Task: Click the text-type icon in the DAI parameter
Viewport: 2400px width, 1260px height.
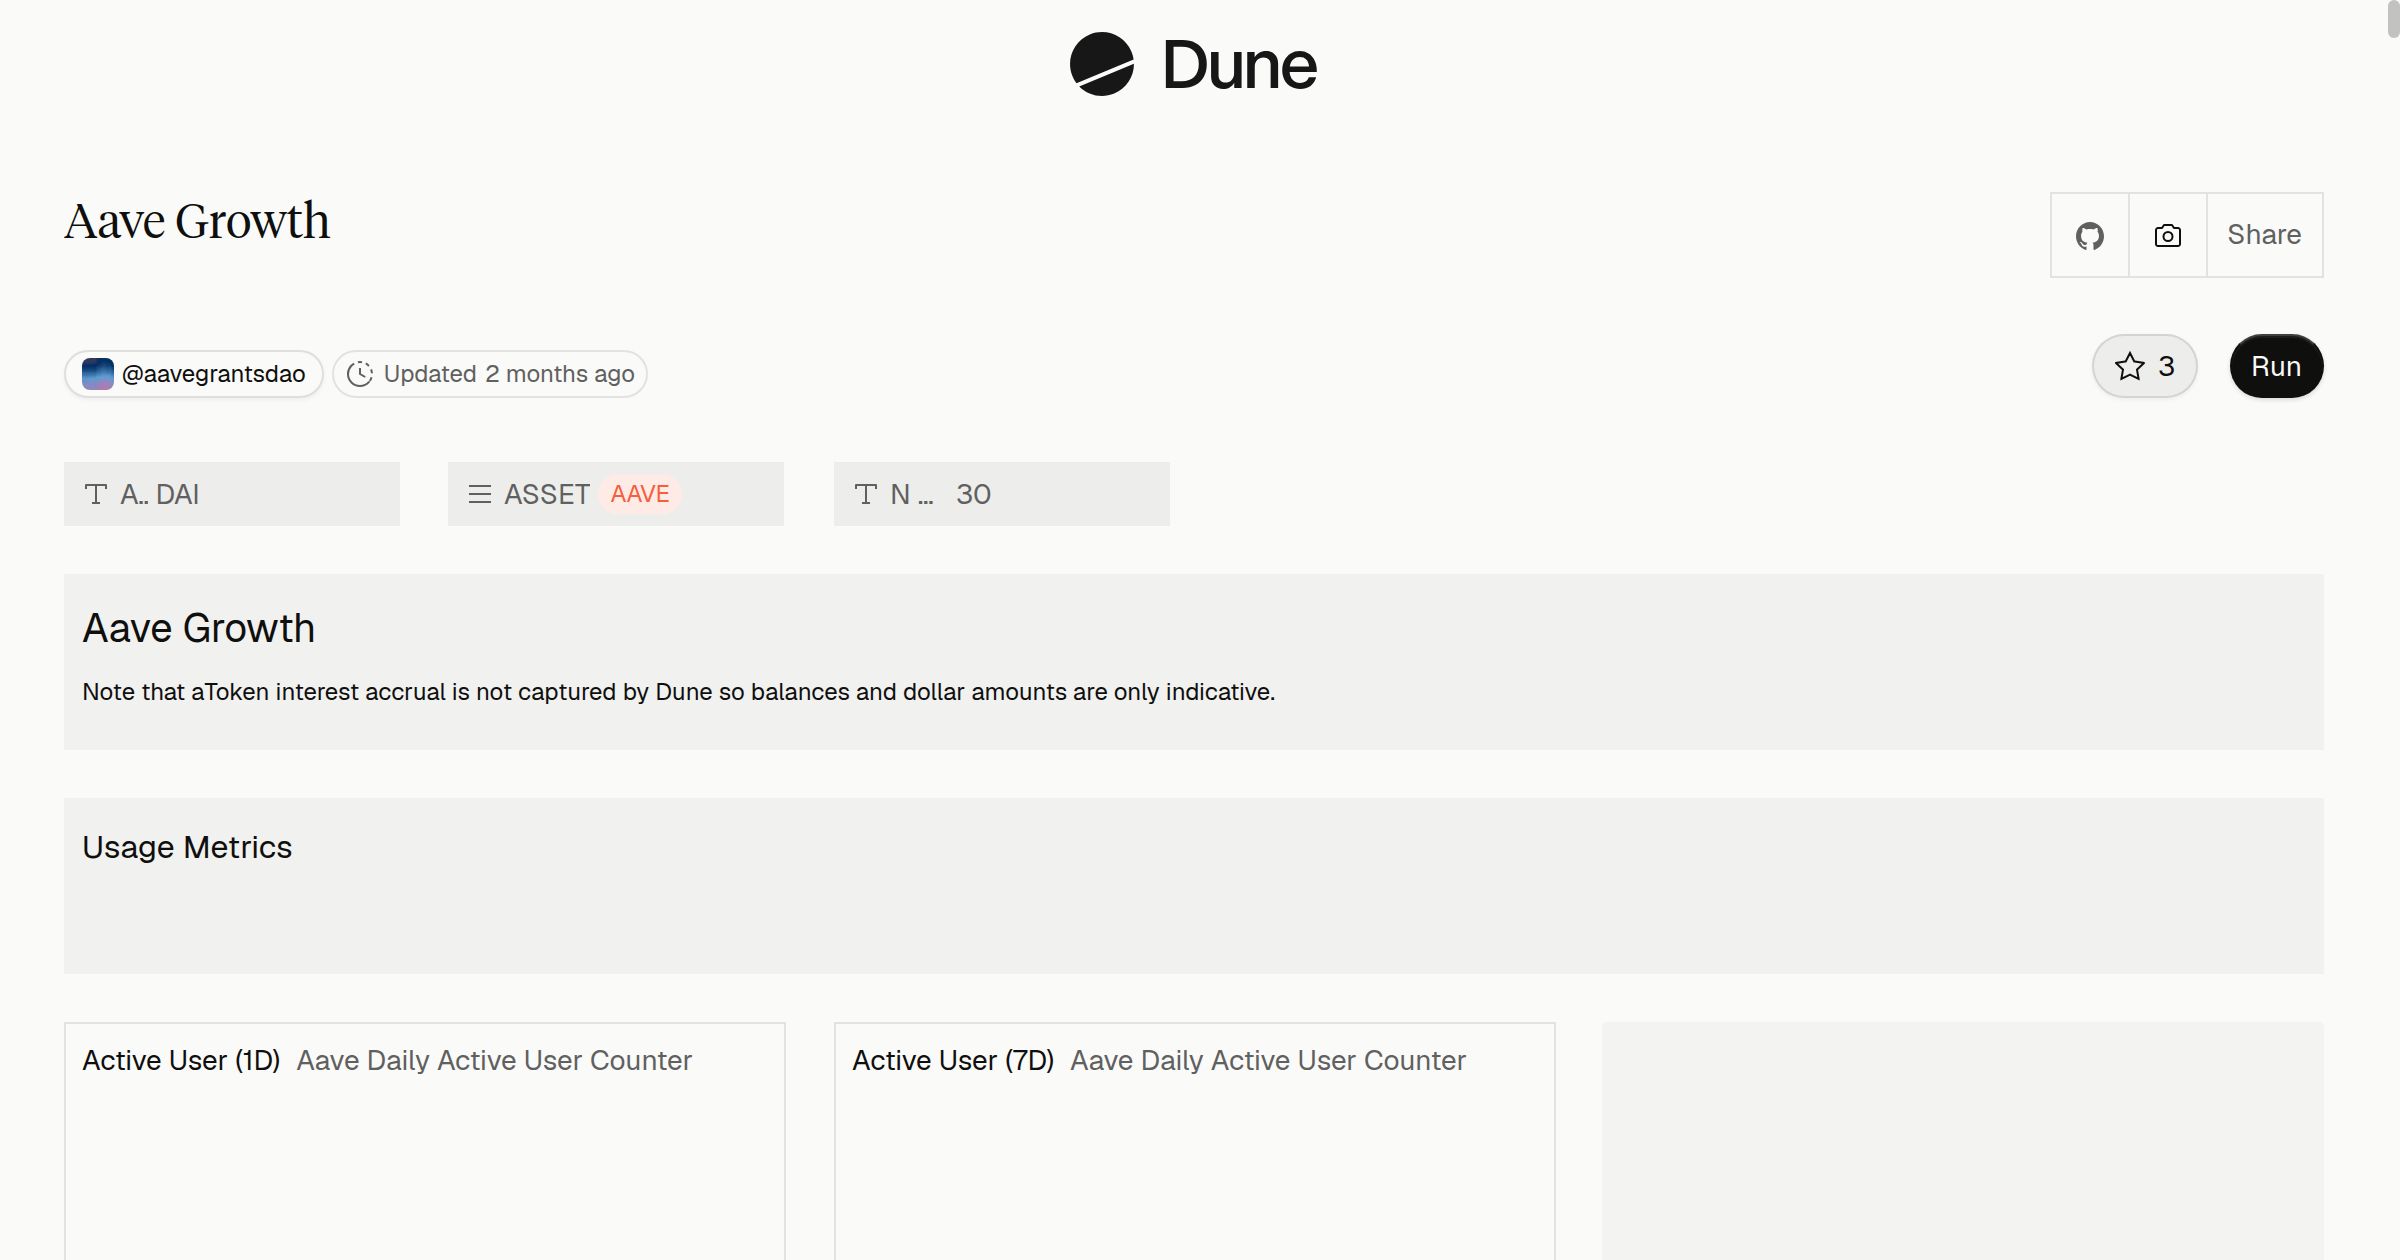Action: (96, 494)
